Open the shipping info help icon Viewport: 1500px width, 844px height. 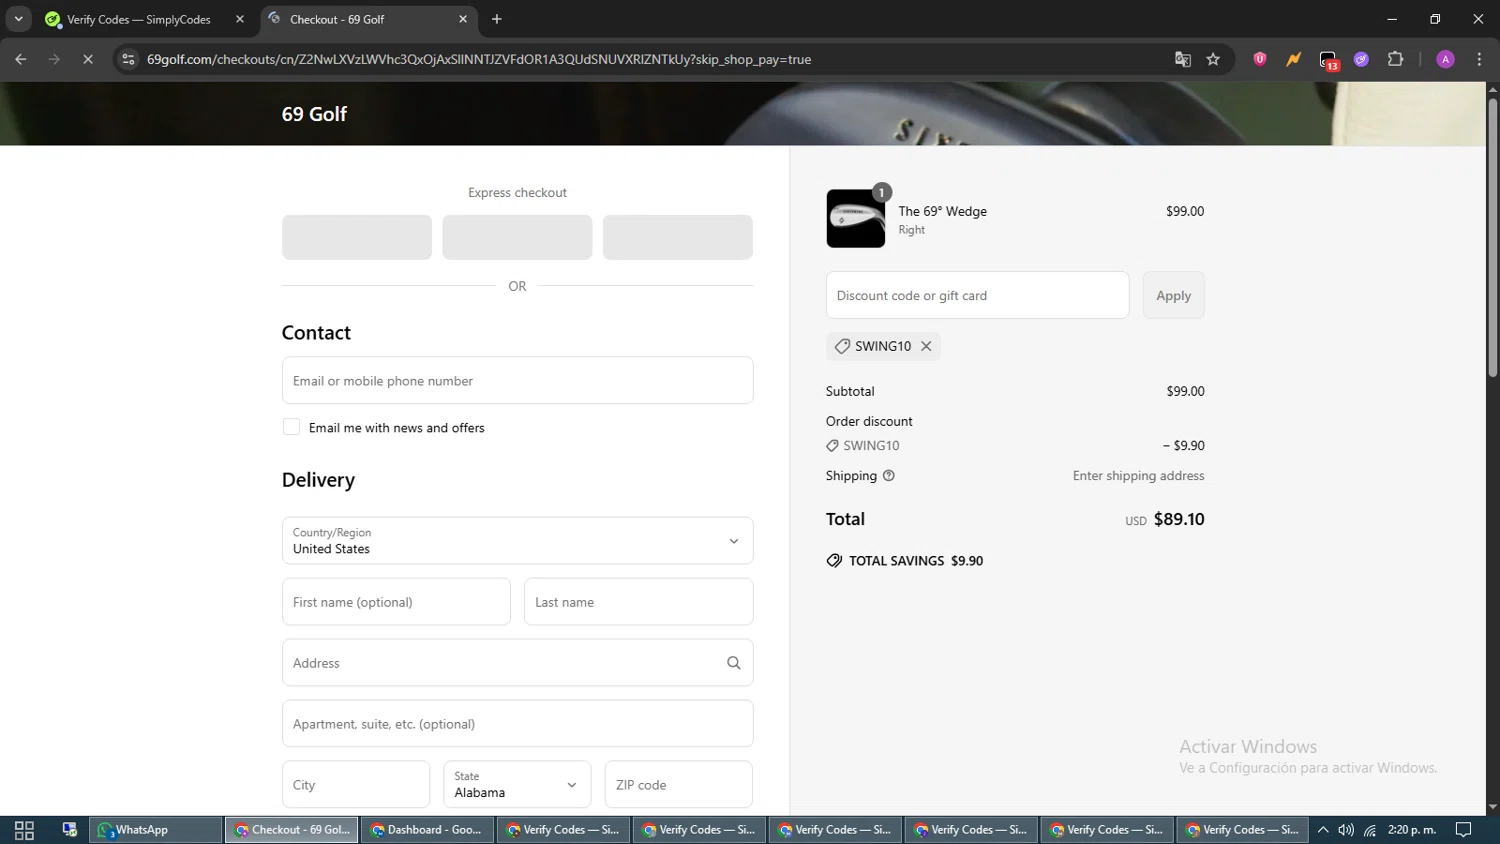click(888, 476)
